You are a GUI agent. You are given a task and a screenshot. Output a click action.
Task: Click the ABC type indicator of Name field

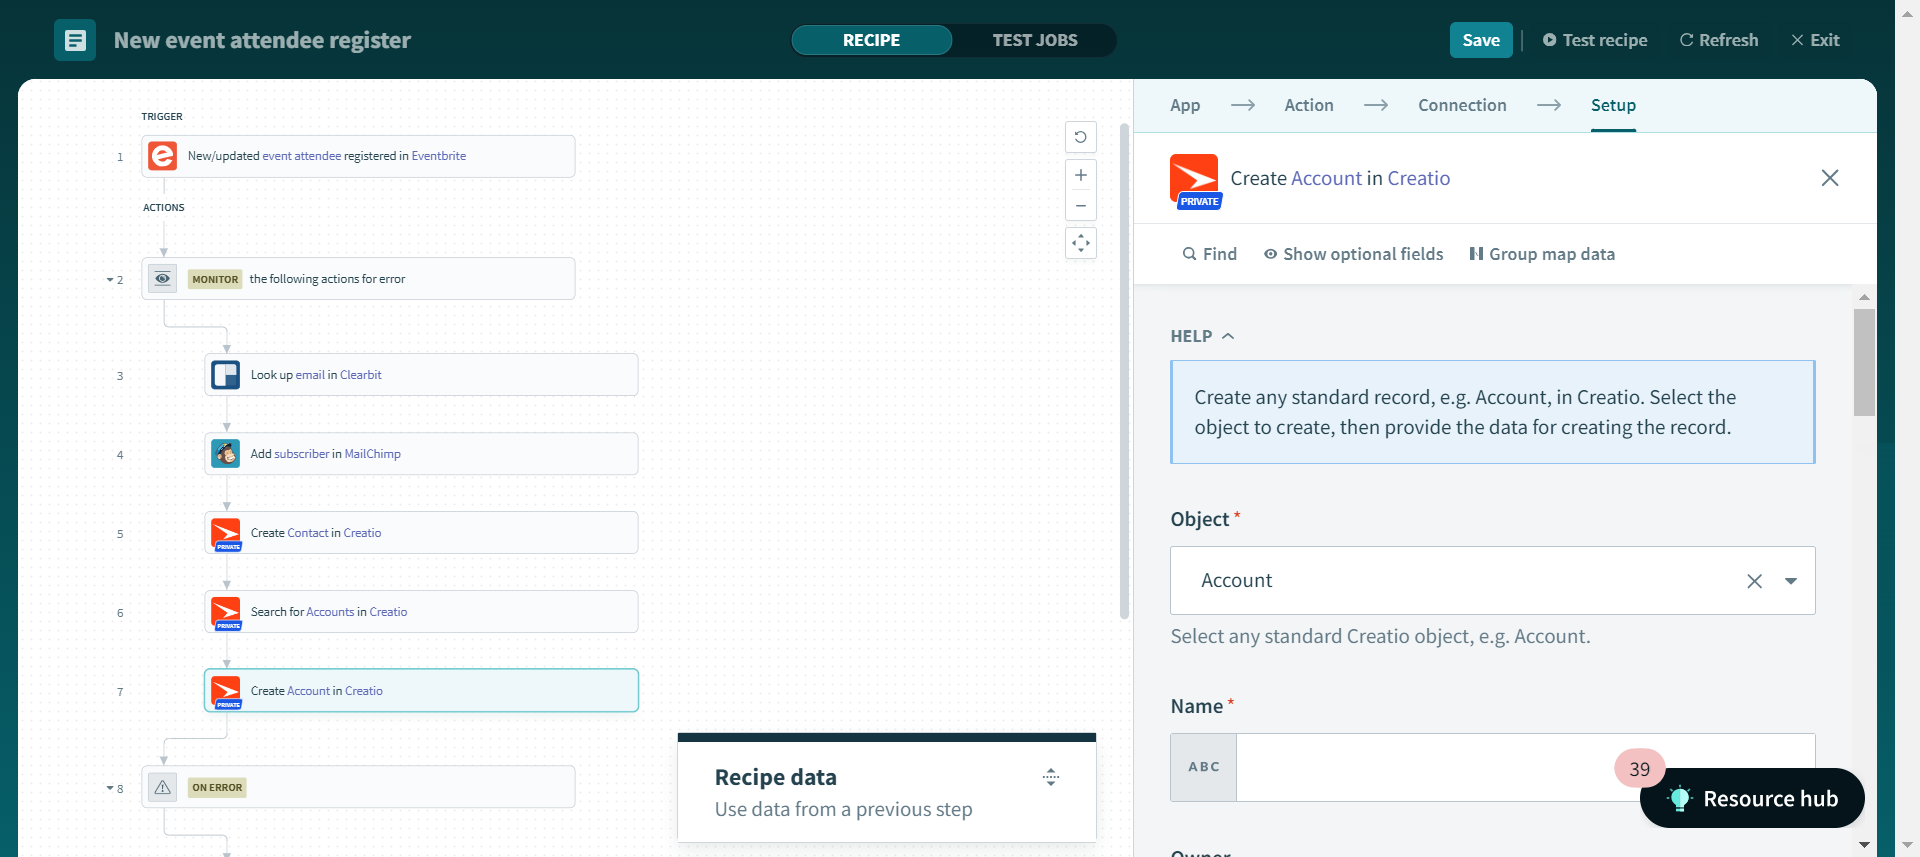(x=1204, y=767)
